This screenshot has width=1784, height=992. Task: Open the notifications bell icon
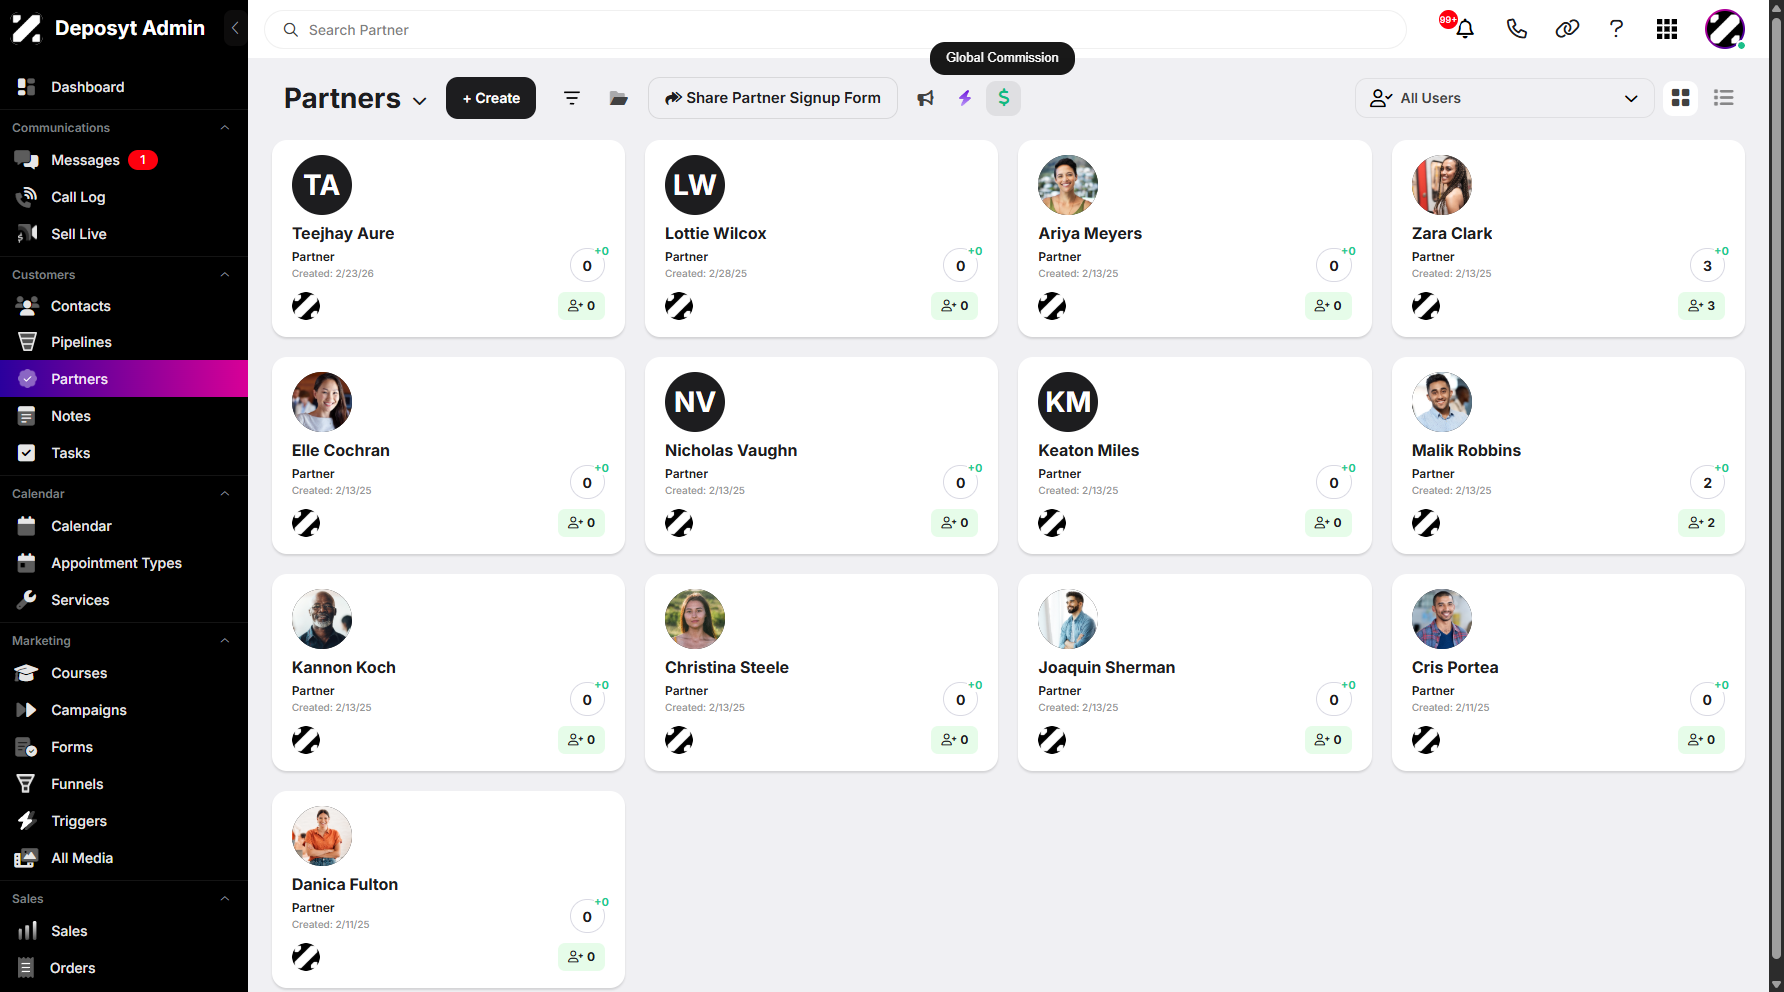coord(1465,29)
